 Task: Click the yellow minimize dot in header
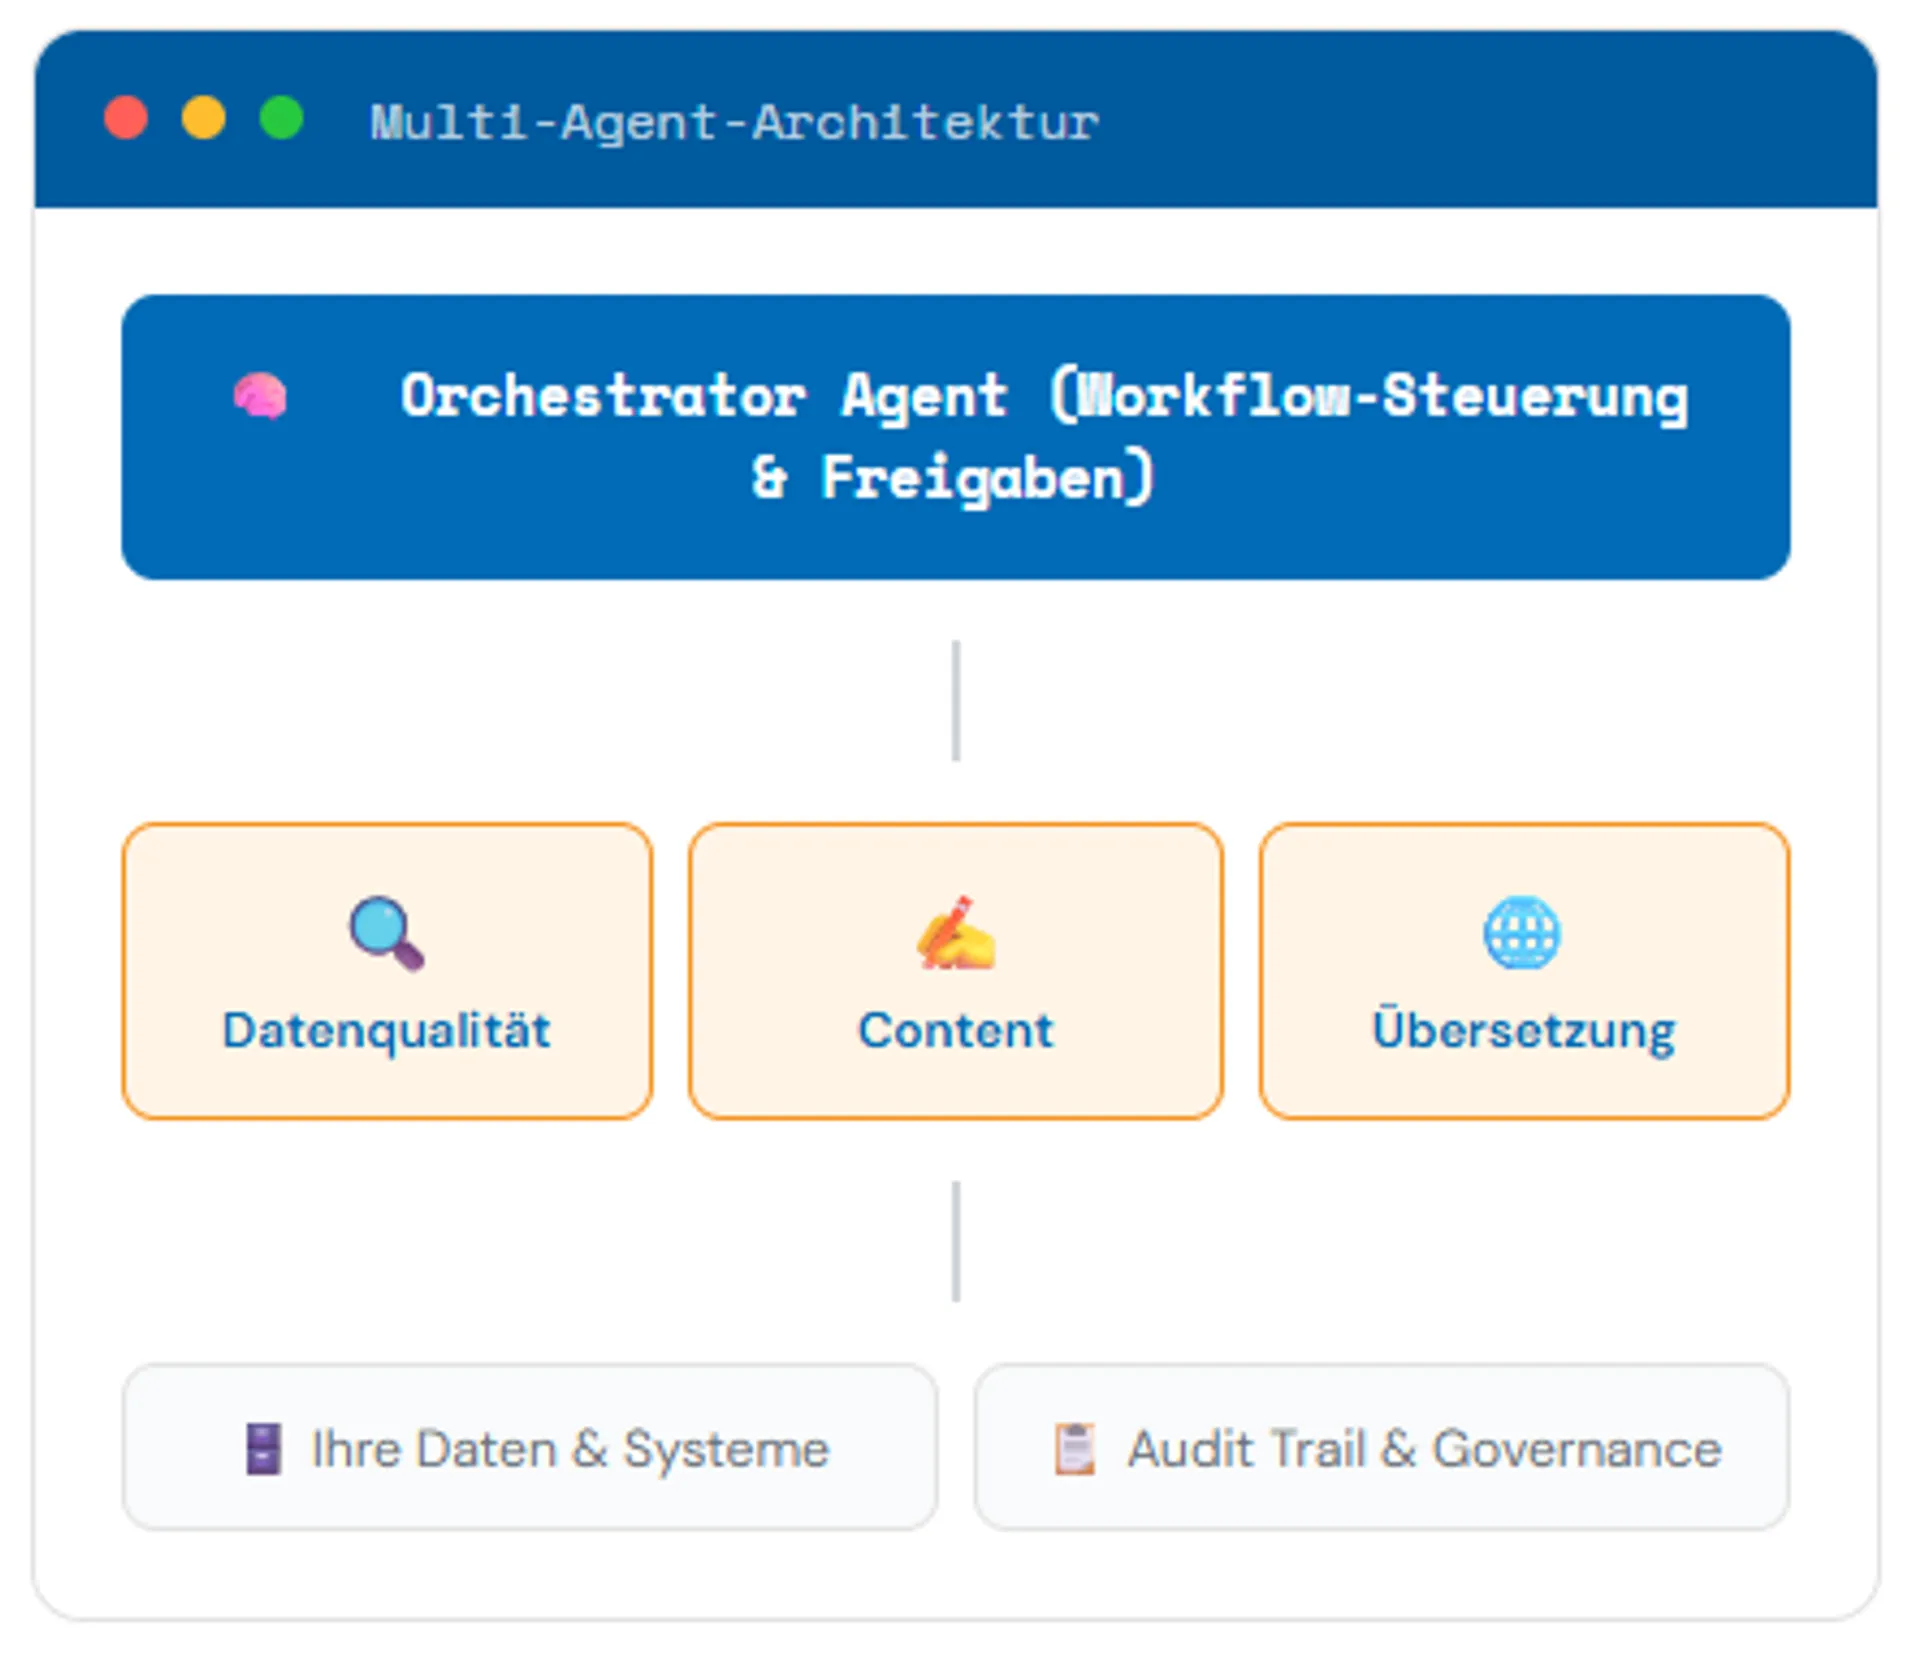pos(203,118)
